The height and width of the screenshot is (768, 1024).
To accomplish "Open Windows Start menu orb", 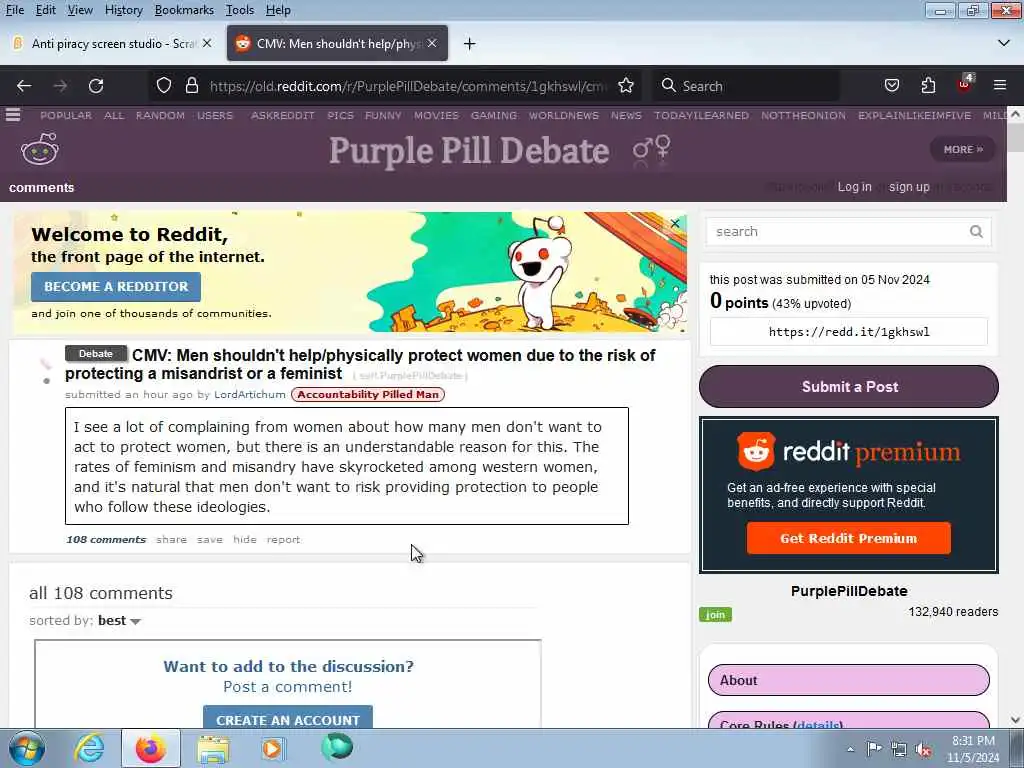I will tap(26, 748).
